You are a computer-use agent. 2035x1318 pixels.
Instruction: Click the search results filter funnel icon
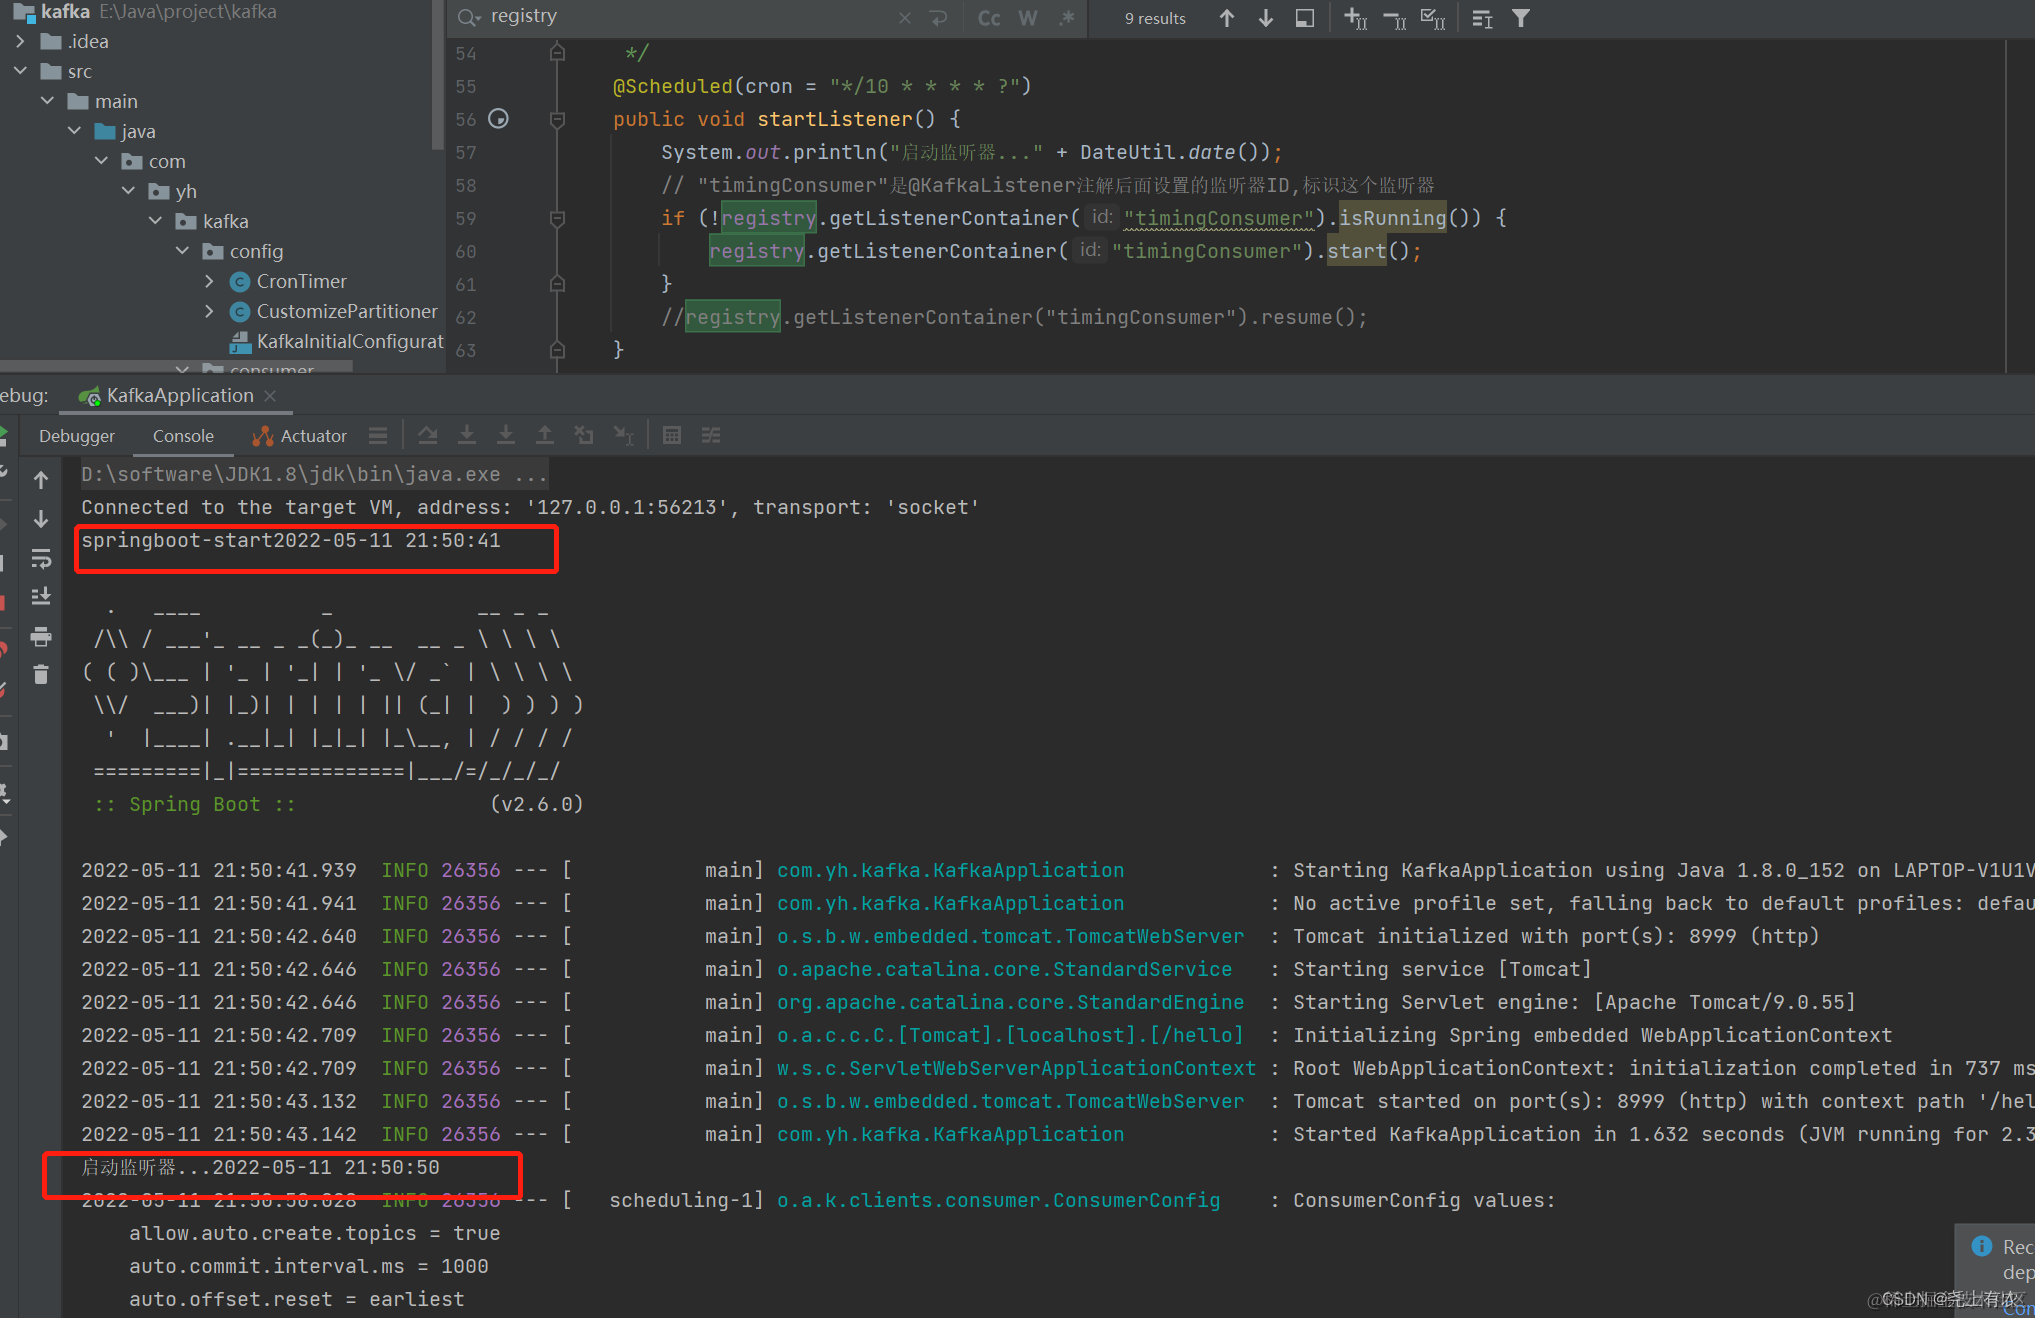[x=1520, y=18]
